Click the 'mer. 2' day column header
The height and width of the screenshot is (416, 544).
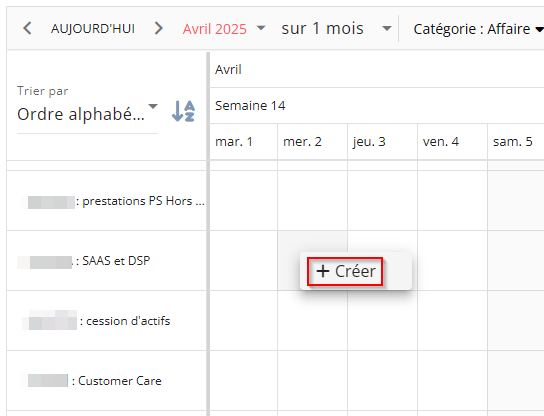(313, 142)
